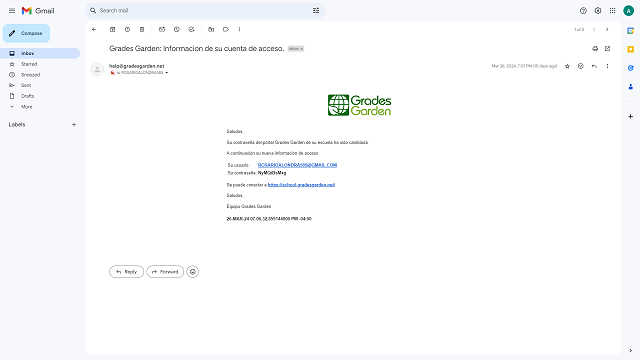640x360 pixels.
Task: Open Google Tasks side panel
Action: pyautogui.click(x=631, y=68)
